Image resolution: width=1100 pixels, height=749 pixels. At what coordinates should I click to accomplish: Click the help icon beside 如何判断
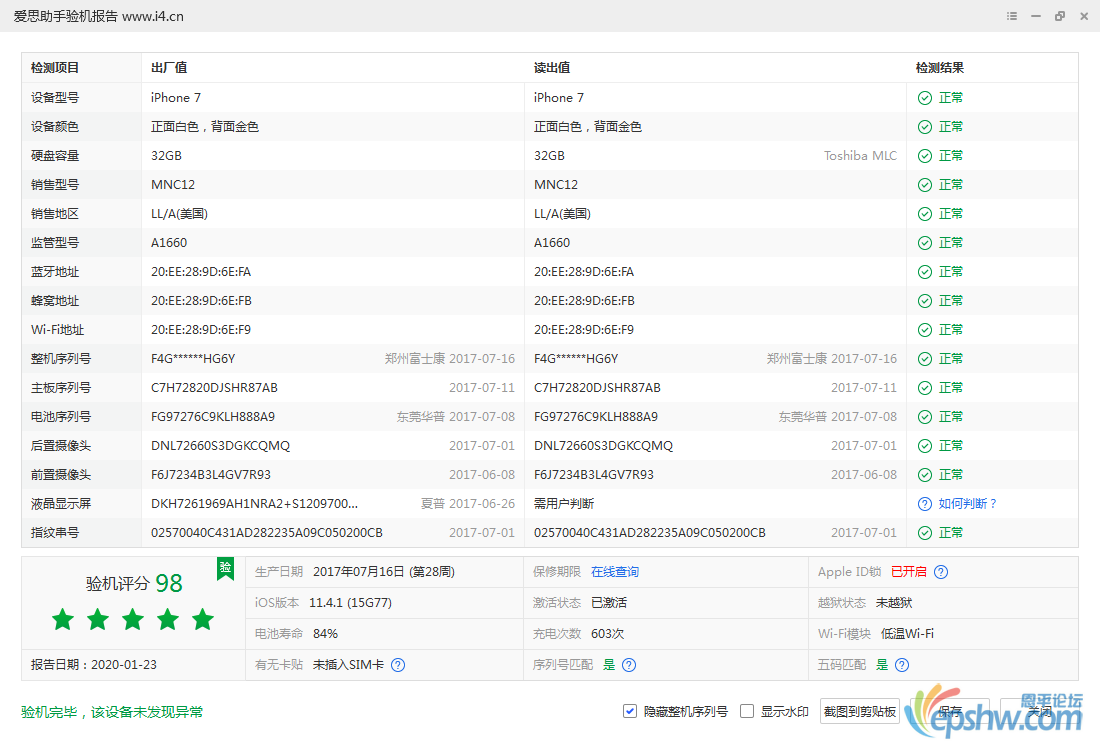[x=925, y=504]
